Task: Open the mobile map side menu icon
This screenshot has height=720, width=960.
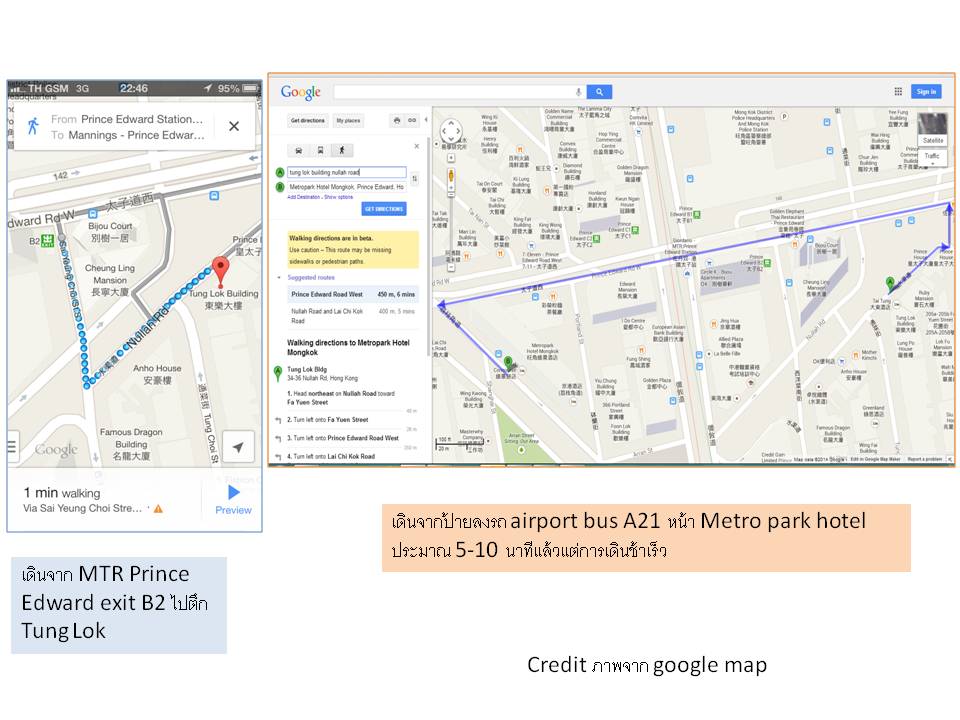Action: pyautogui.click(x=12, y=446)
